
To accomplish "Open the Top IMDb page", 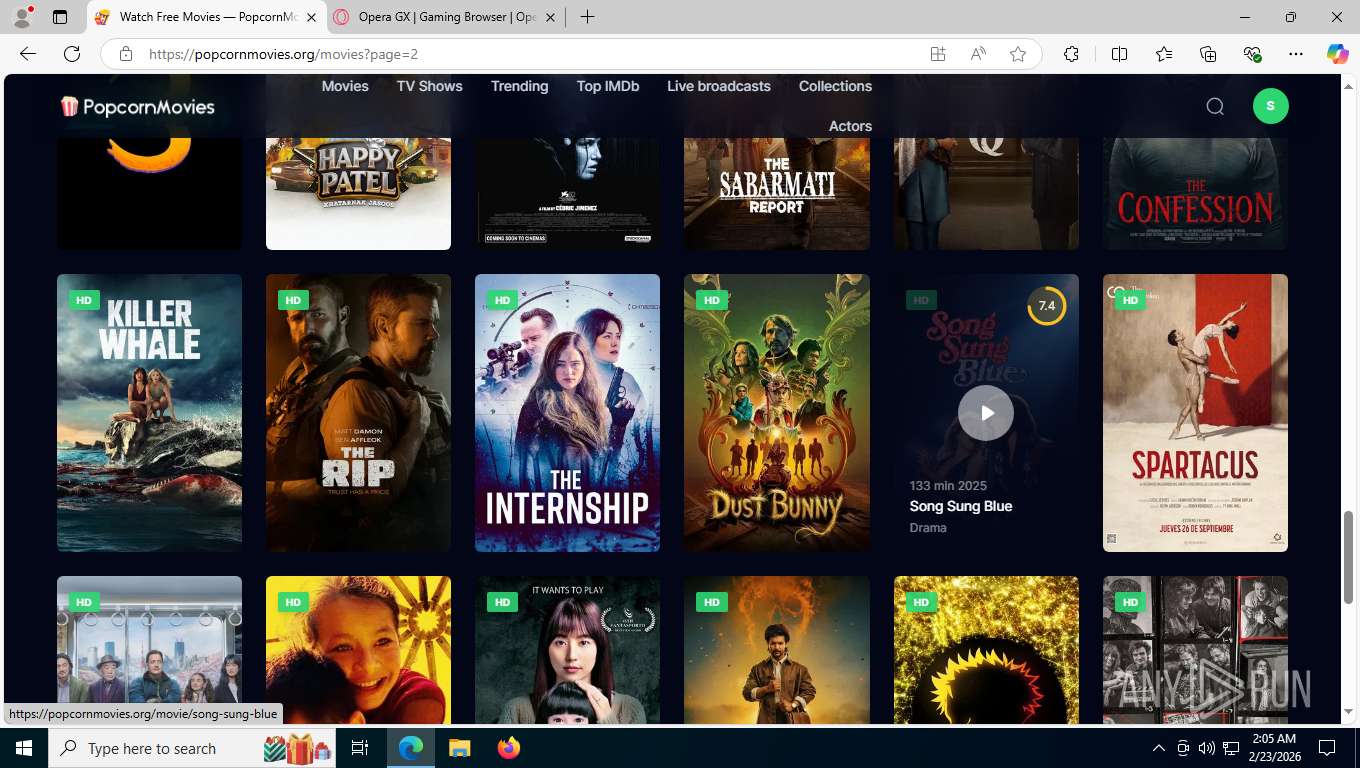I will [608, 86].
